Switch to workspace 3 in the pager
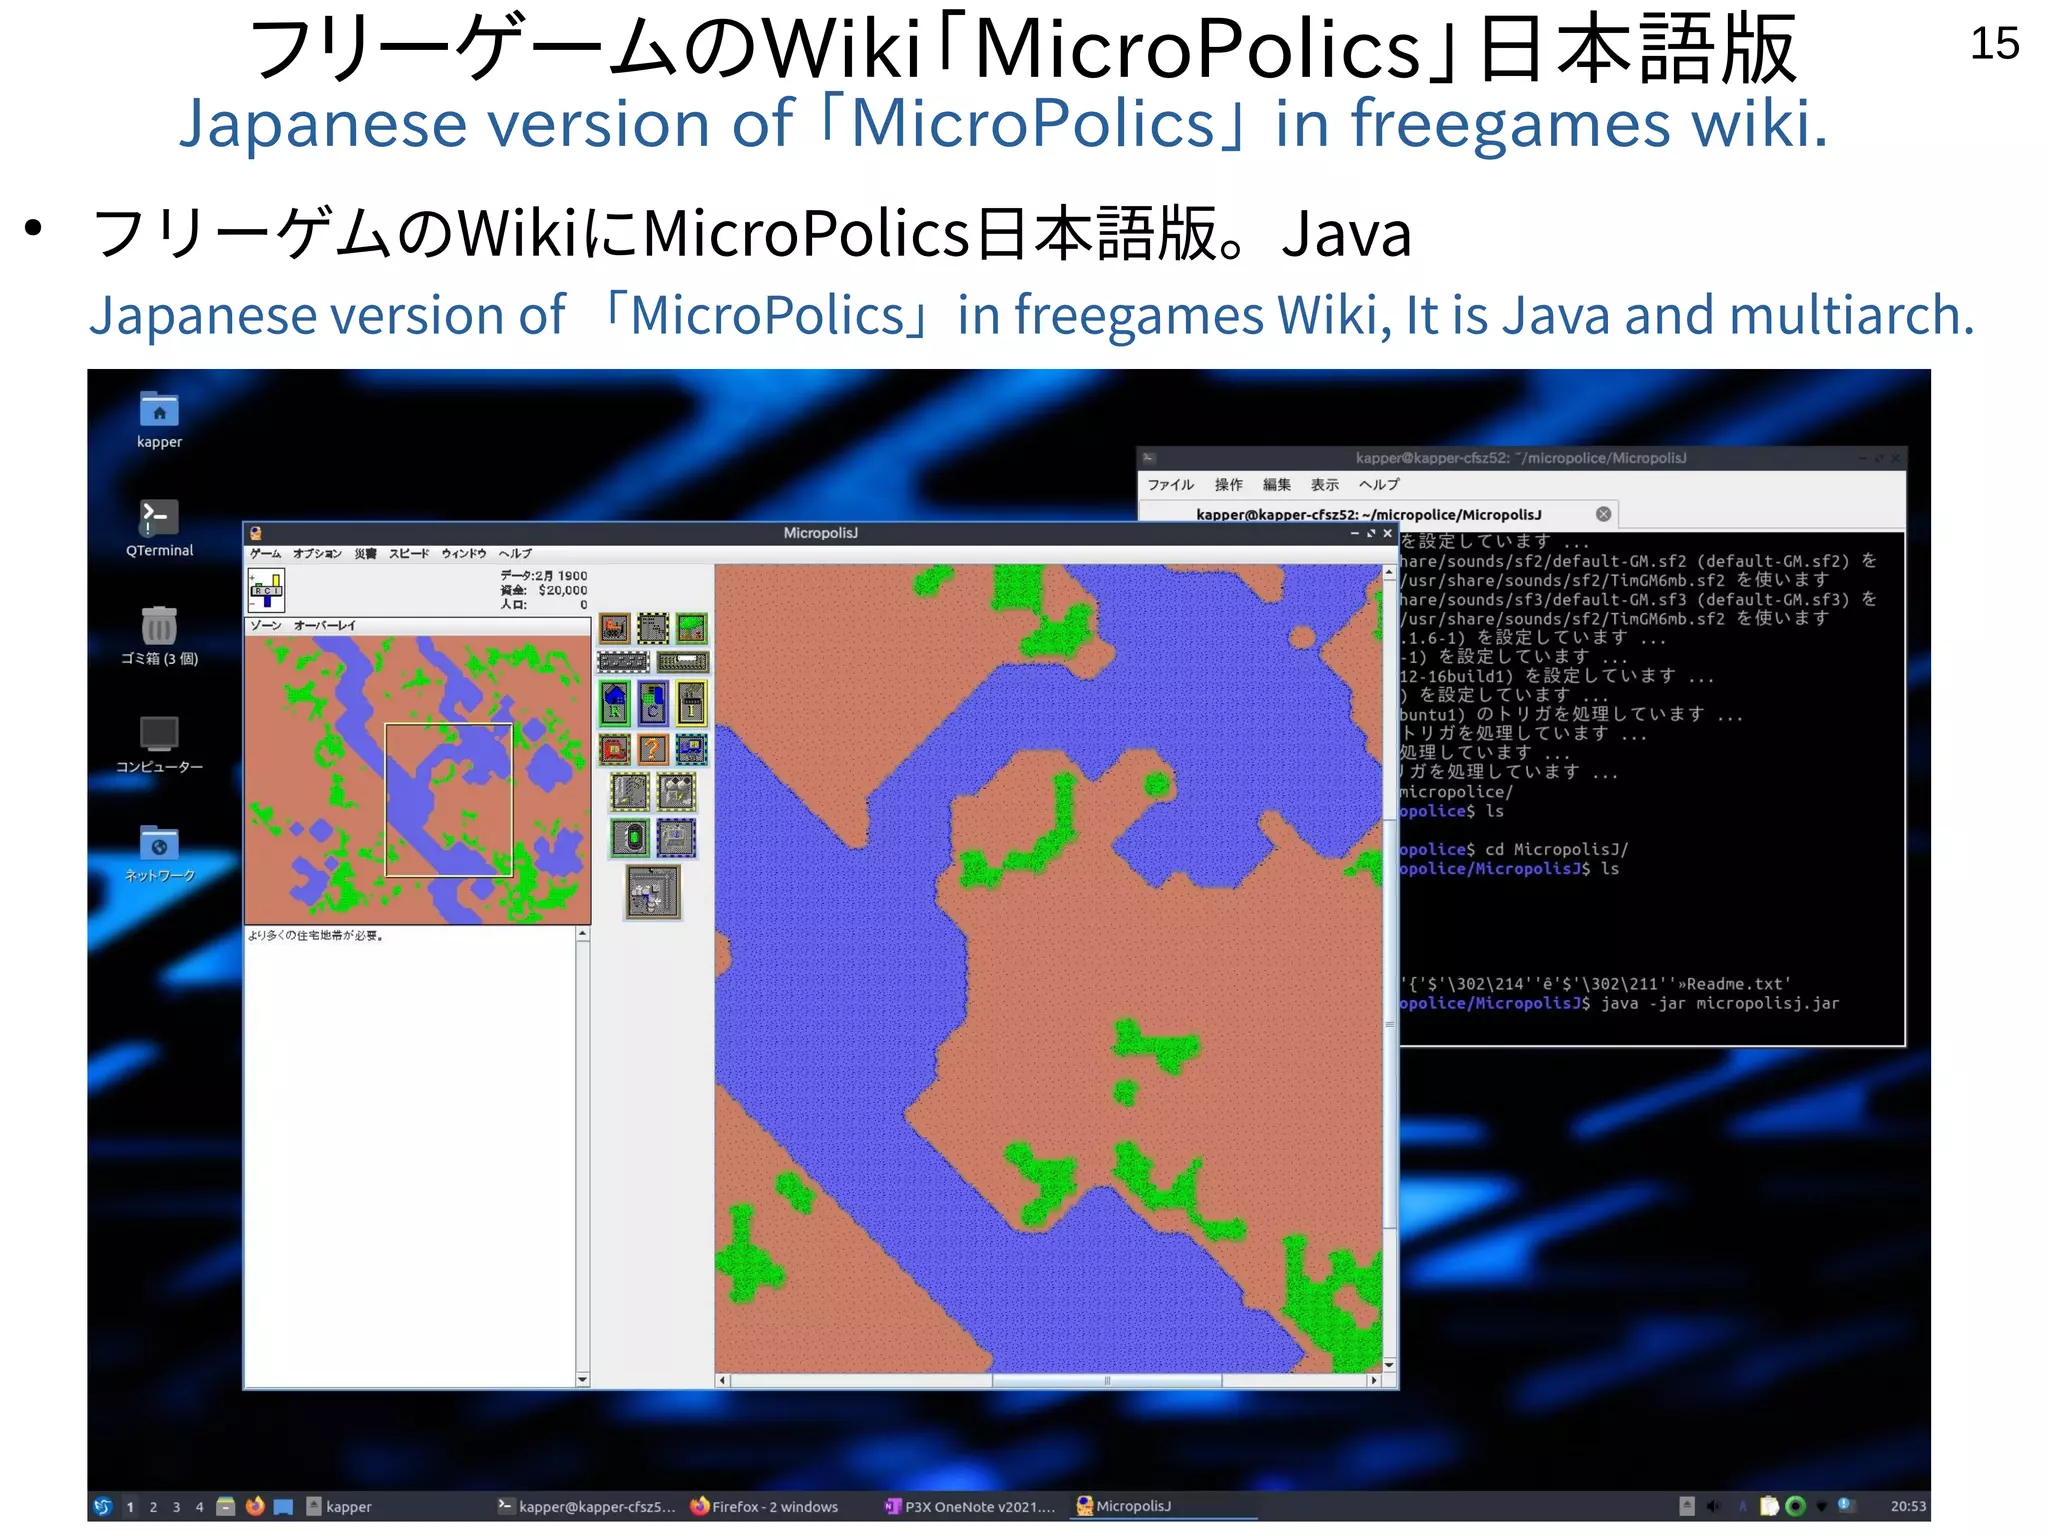This screenshot has width=2048, height=1536. 176,1507
